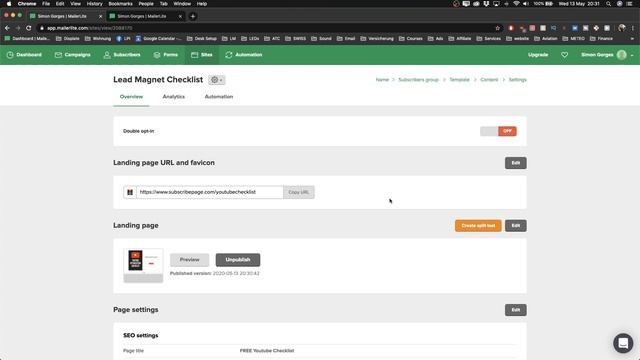Screen dimensions: 640x360
Task: Preview the landing page
Action: [189, 260]
